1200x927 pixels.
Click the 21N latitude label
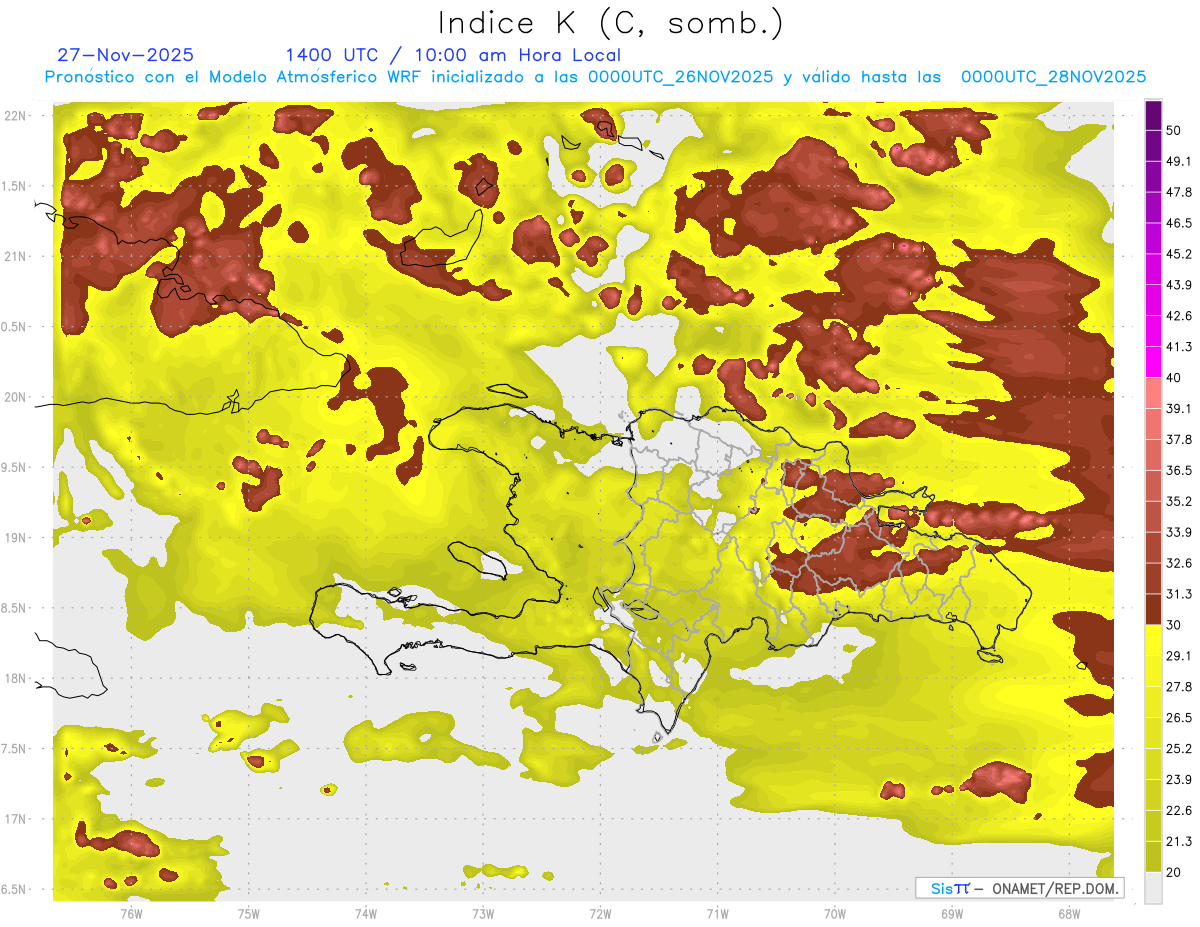click(x=15, y=257)
